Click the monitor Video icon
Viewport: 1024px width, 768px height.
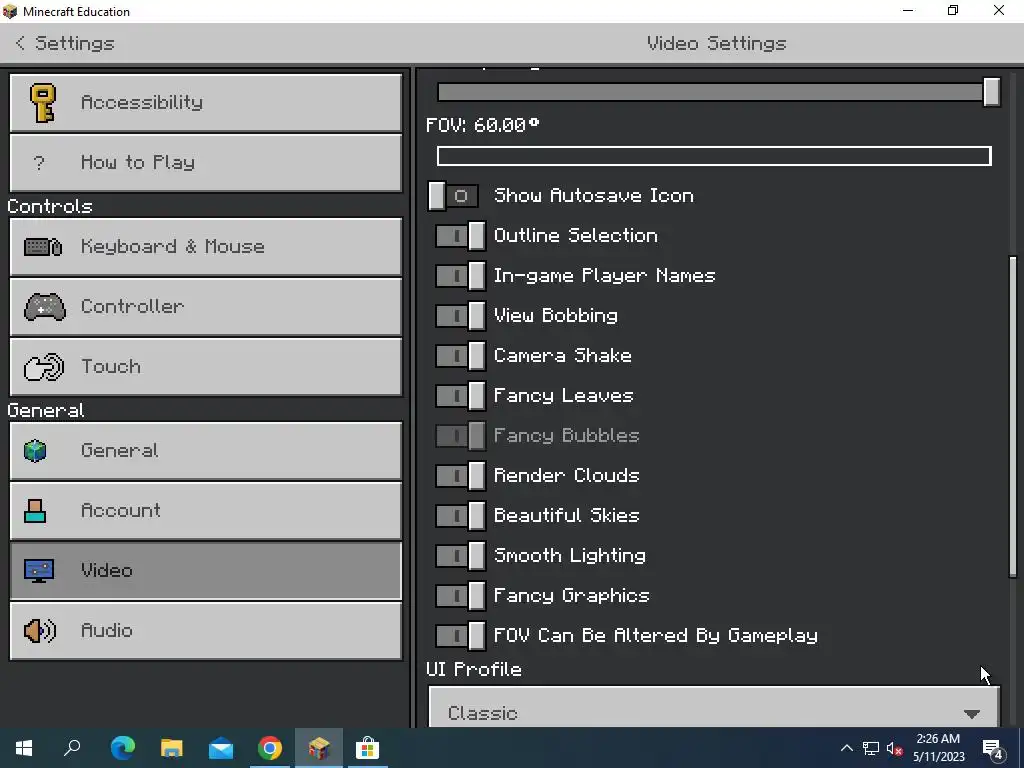tap(39, 571)
